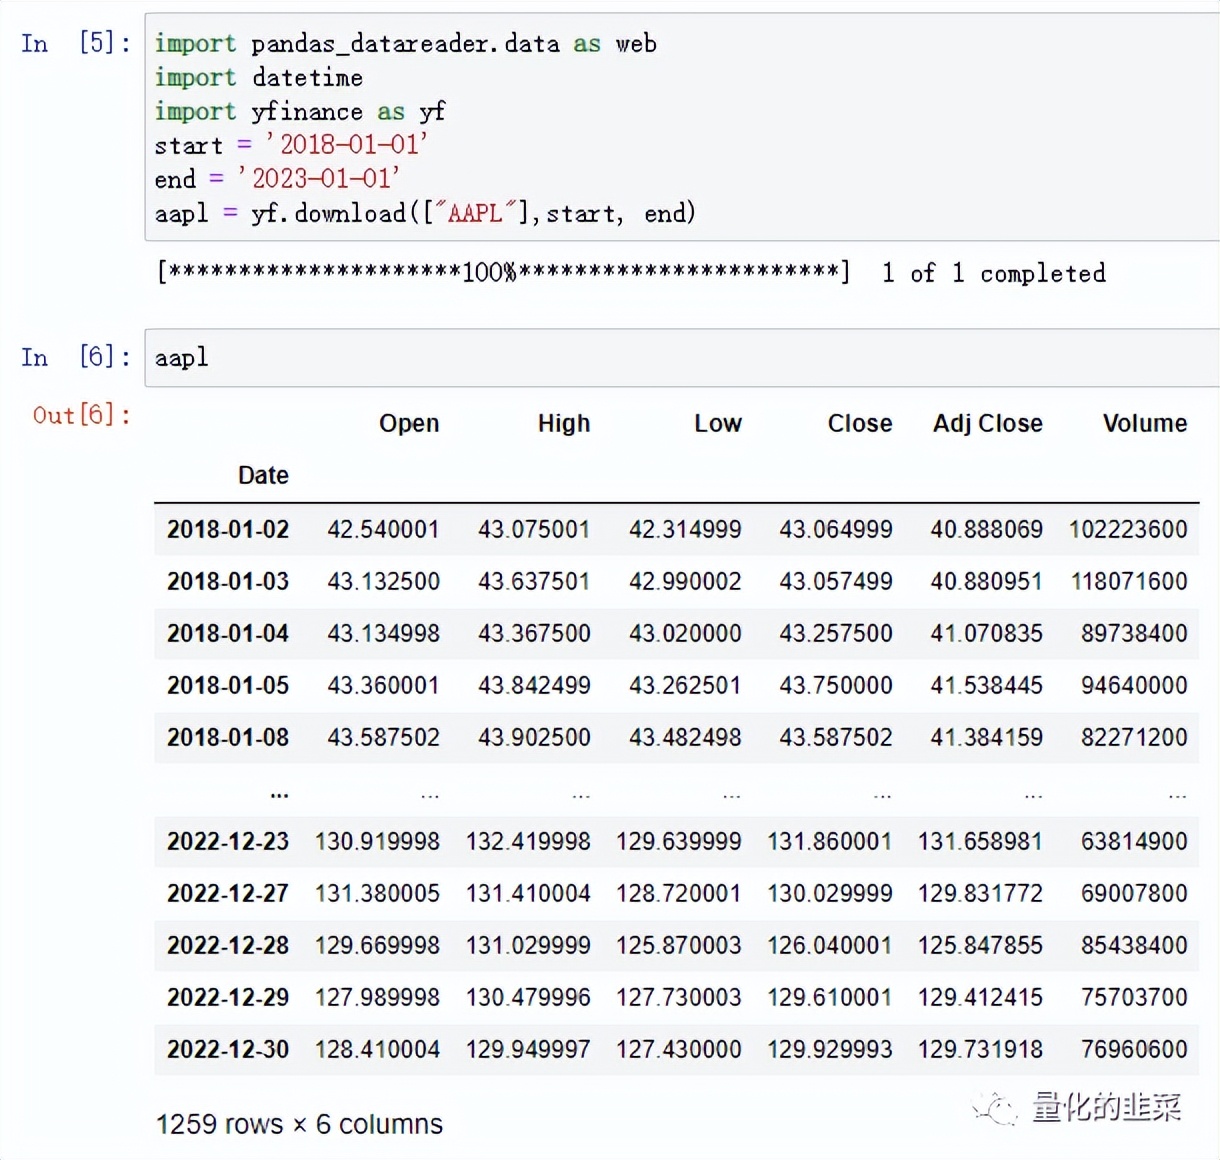Click the Volume value 102223600
Screen dimensions: 1220x1160
pyautogui.click(x=1128, y=529)
